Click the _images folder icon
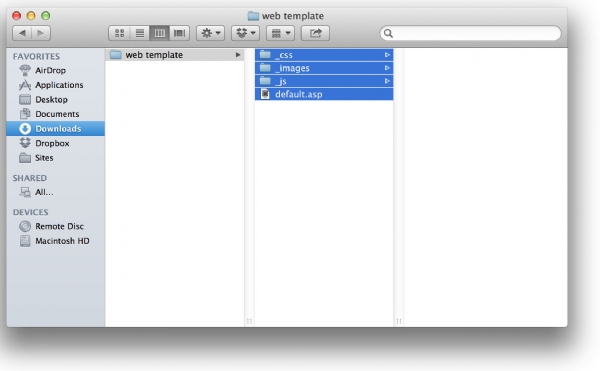The width and height of the screenshot is (600, 371). point(265,68)
